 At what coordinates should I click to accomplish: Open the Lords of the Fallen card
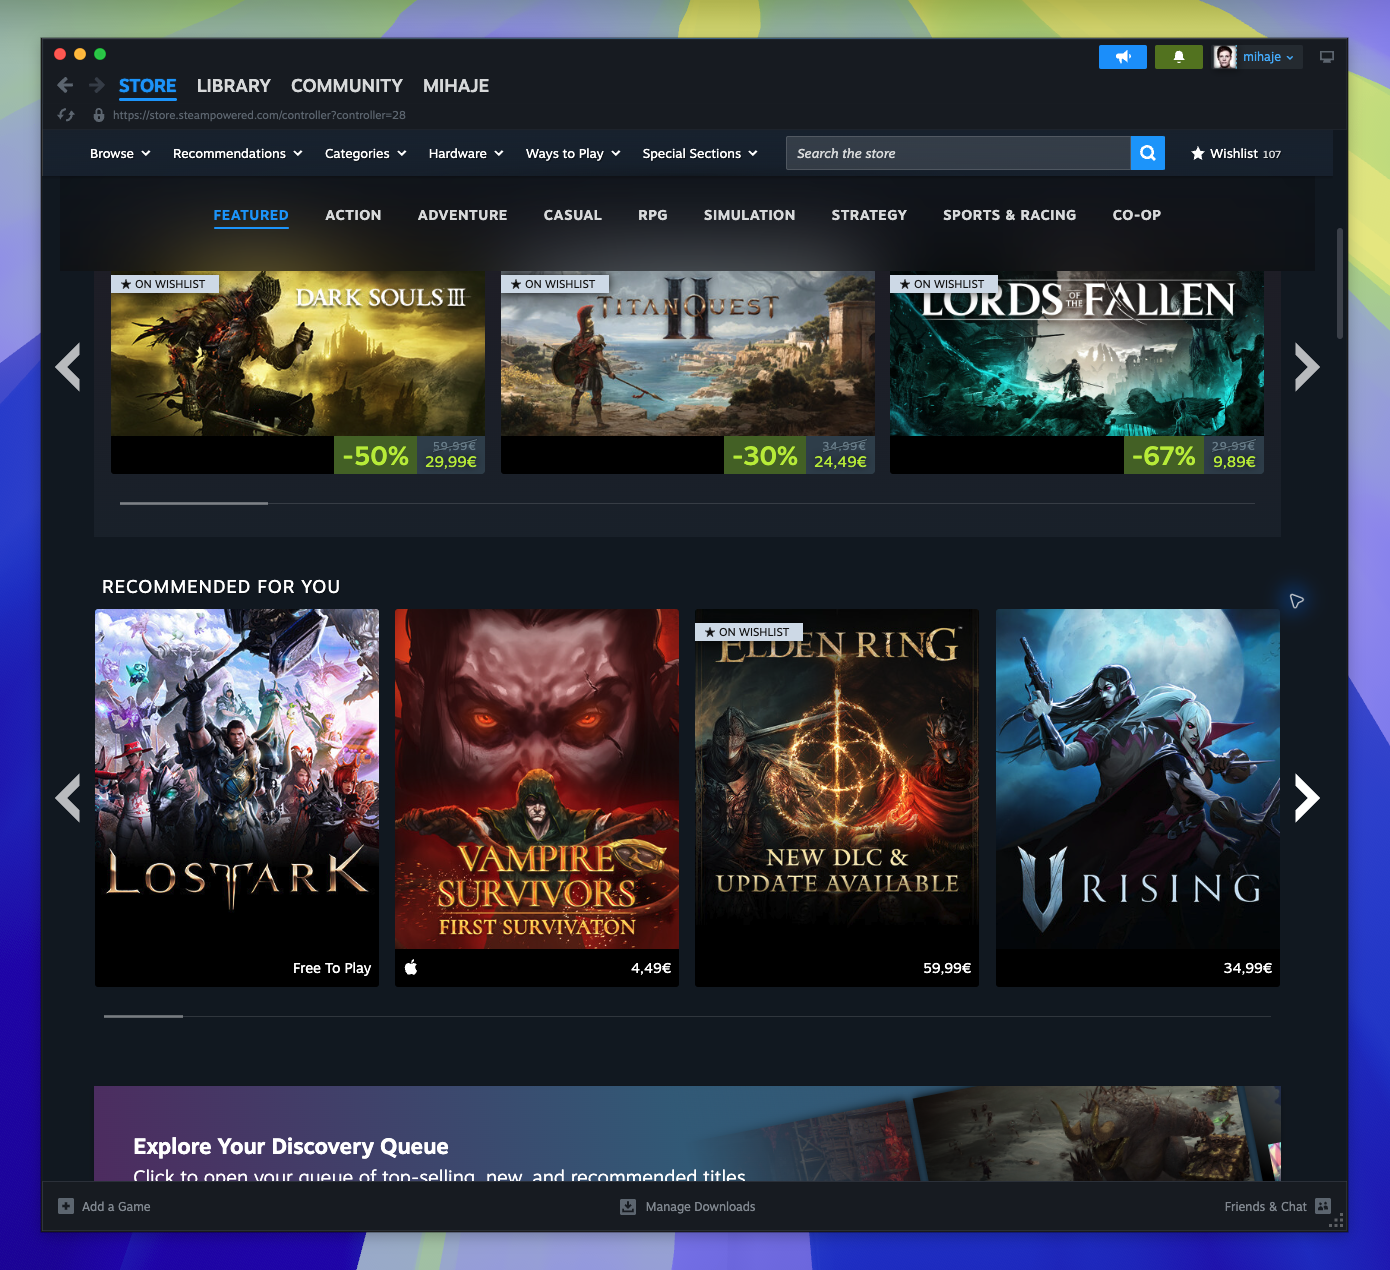[x=1077, y=372]
